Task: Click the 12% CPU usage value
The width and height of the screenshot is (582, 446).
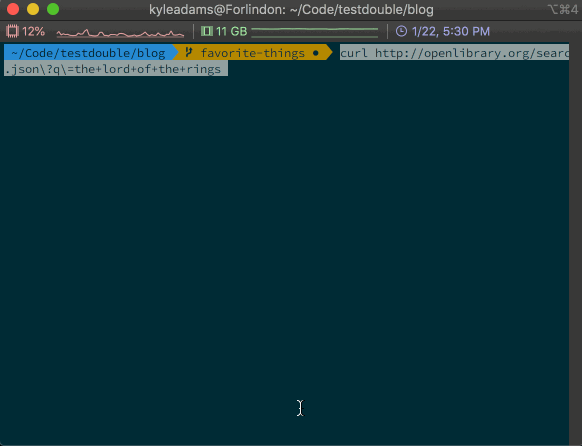Action: coord(33,32)
